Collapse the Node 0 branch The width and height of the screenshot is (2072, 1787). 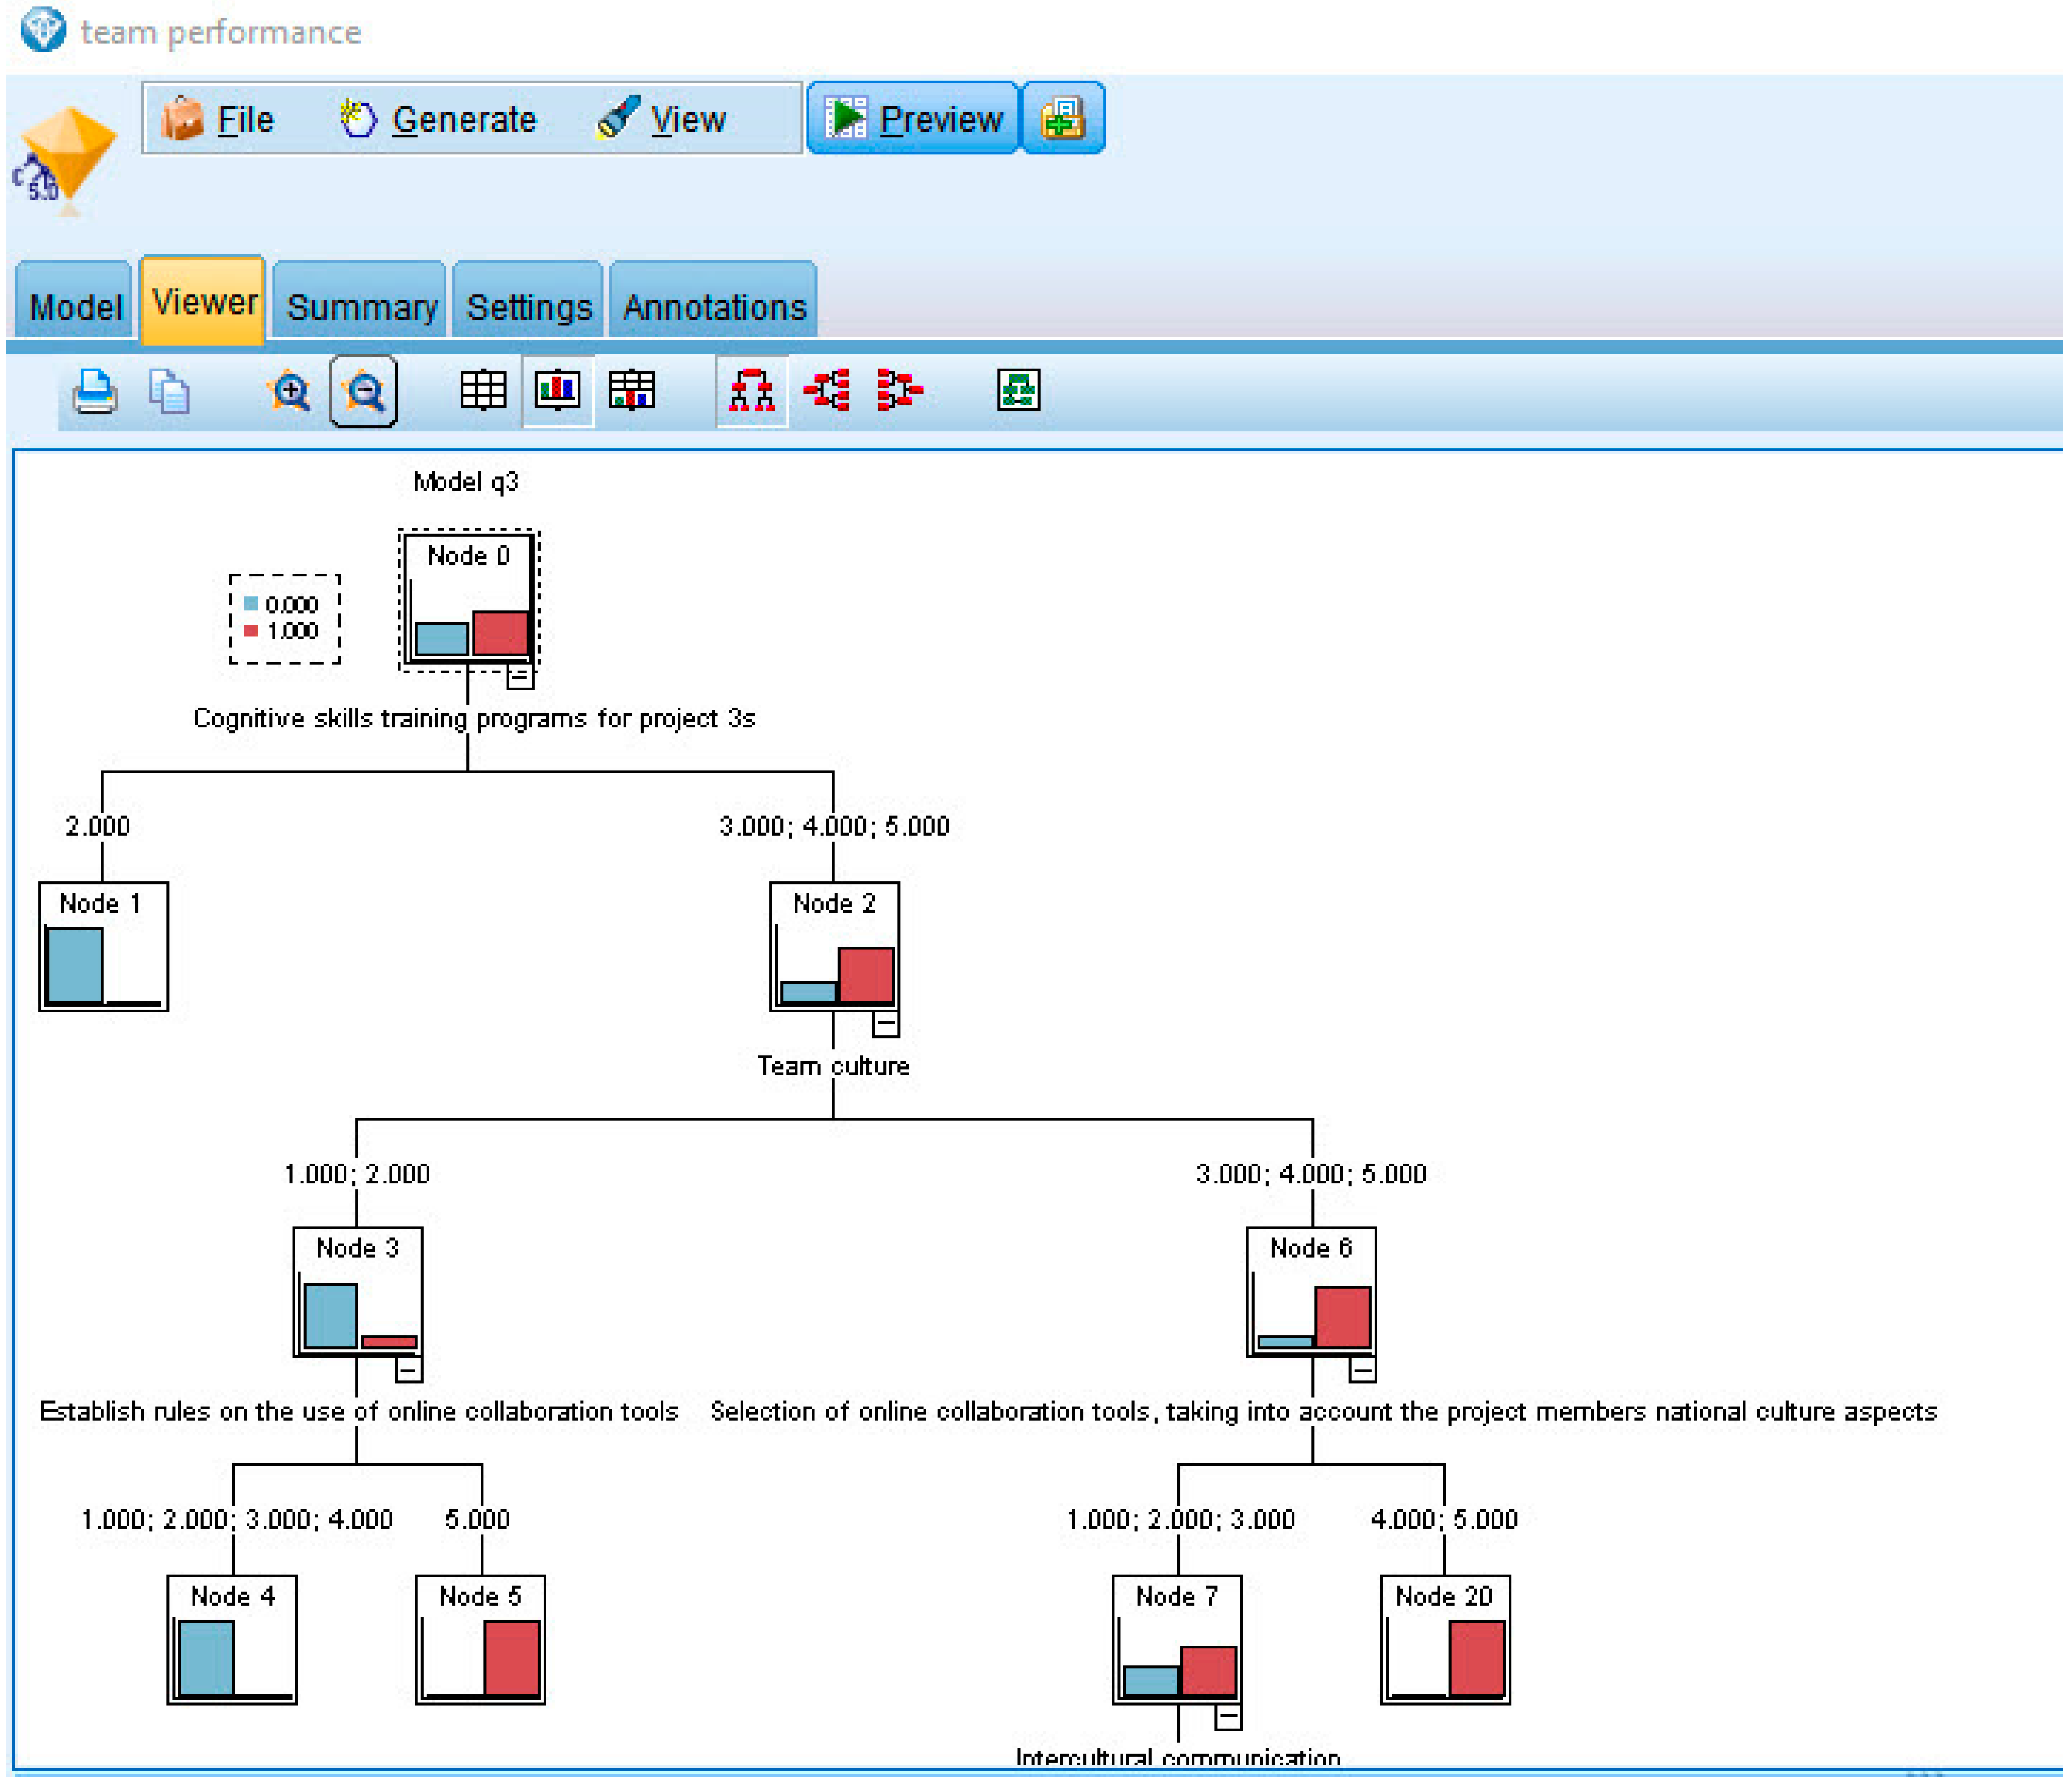click(x=520, y=677)
